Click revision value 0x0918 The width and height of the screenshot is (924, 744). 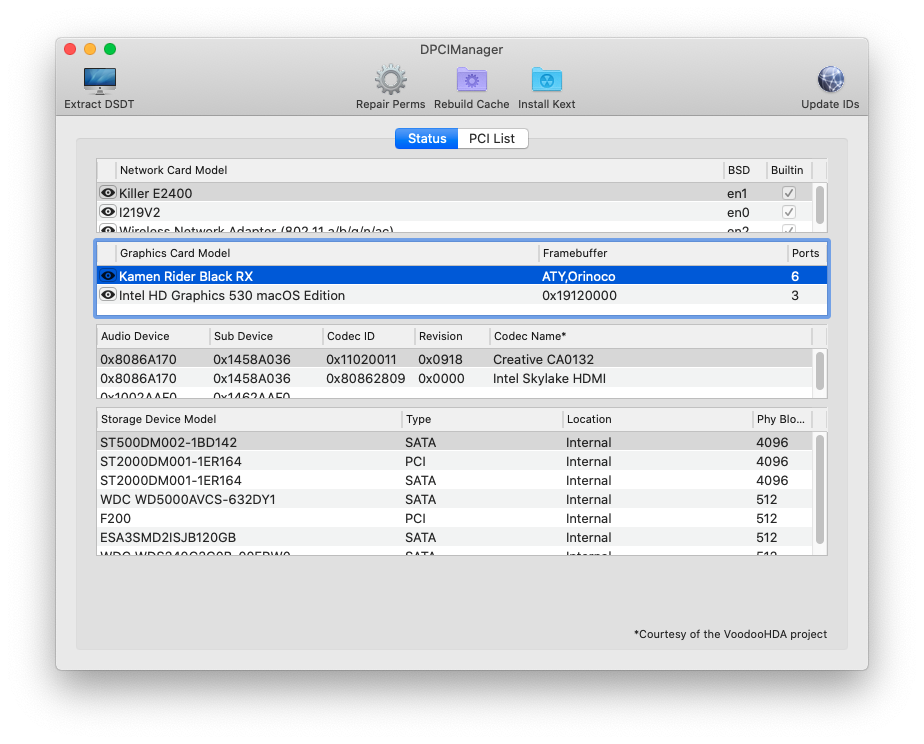point(440,359)
